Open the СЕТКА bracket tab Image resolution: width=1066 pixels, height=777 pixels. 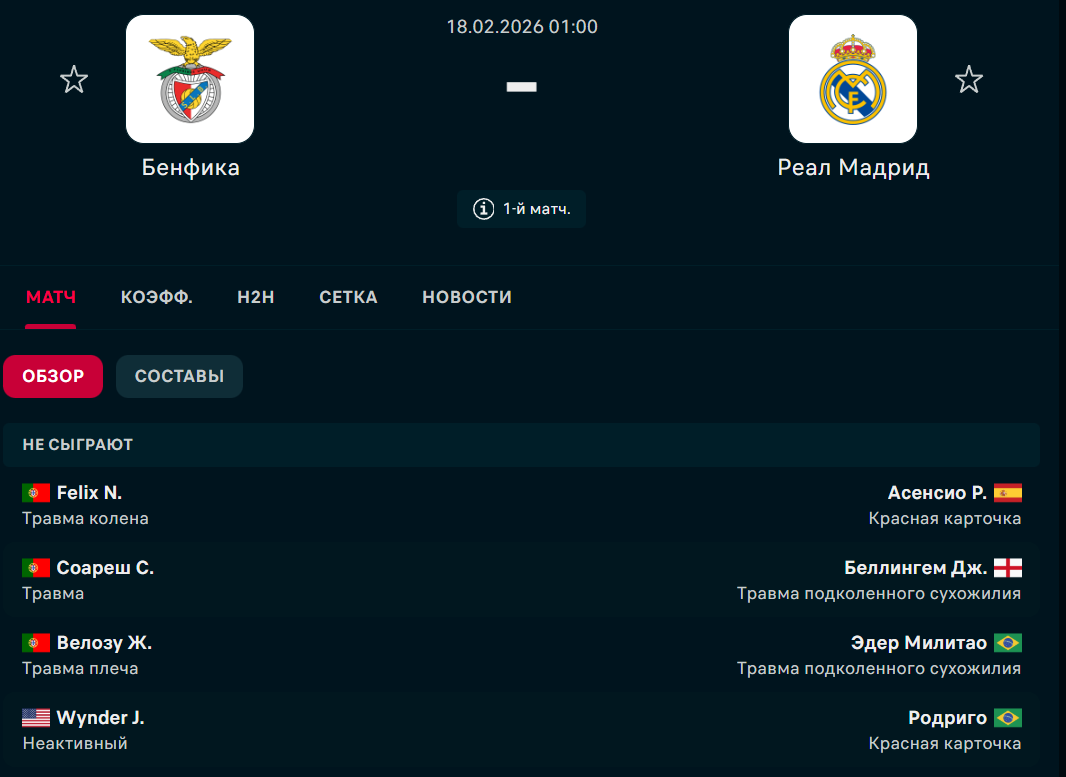[348, 297]
